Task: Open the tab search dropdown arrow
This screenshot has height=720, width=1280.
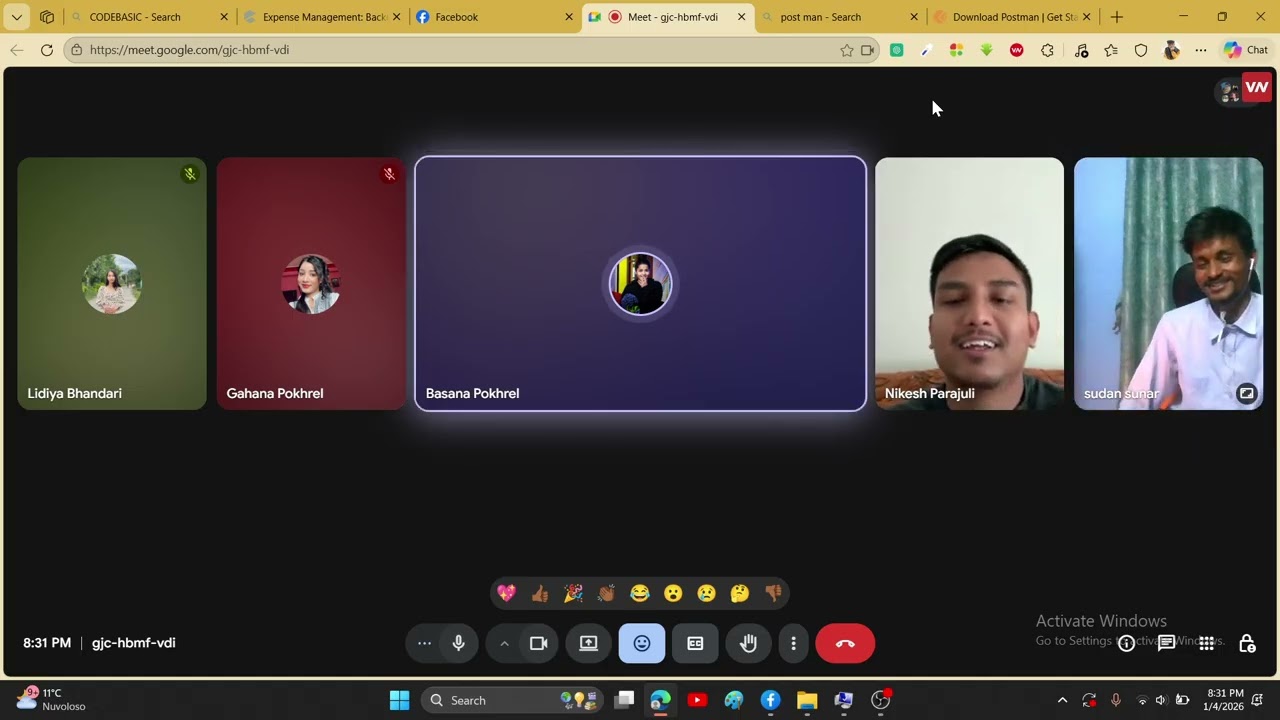Action: coord(16,17)
